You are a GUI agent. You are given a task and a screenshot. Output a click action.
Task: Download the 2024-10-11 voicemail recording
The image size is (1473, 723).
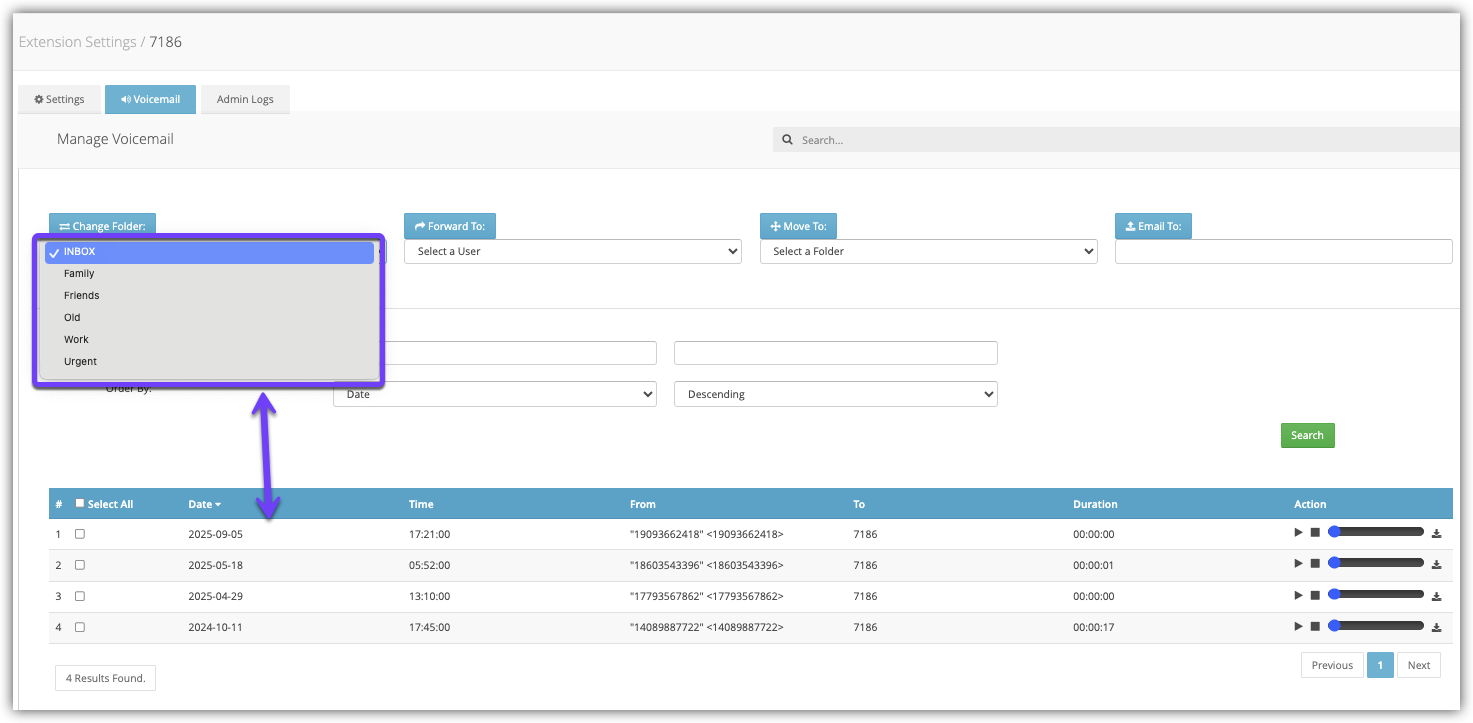click(1436, 627)
